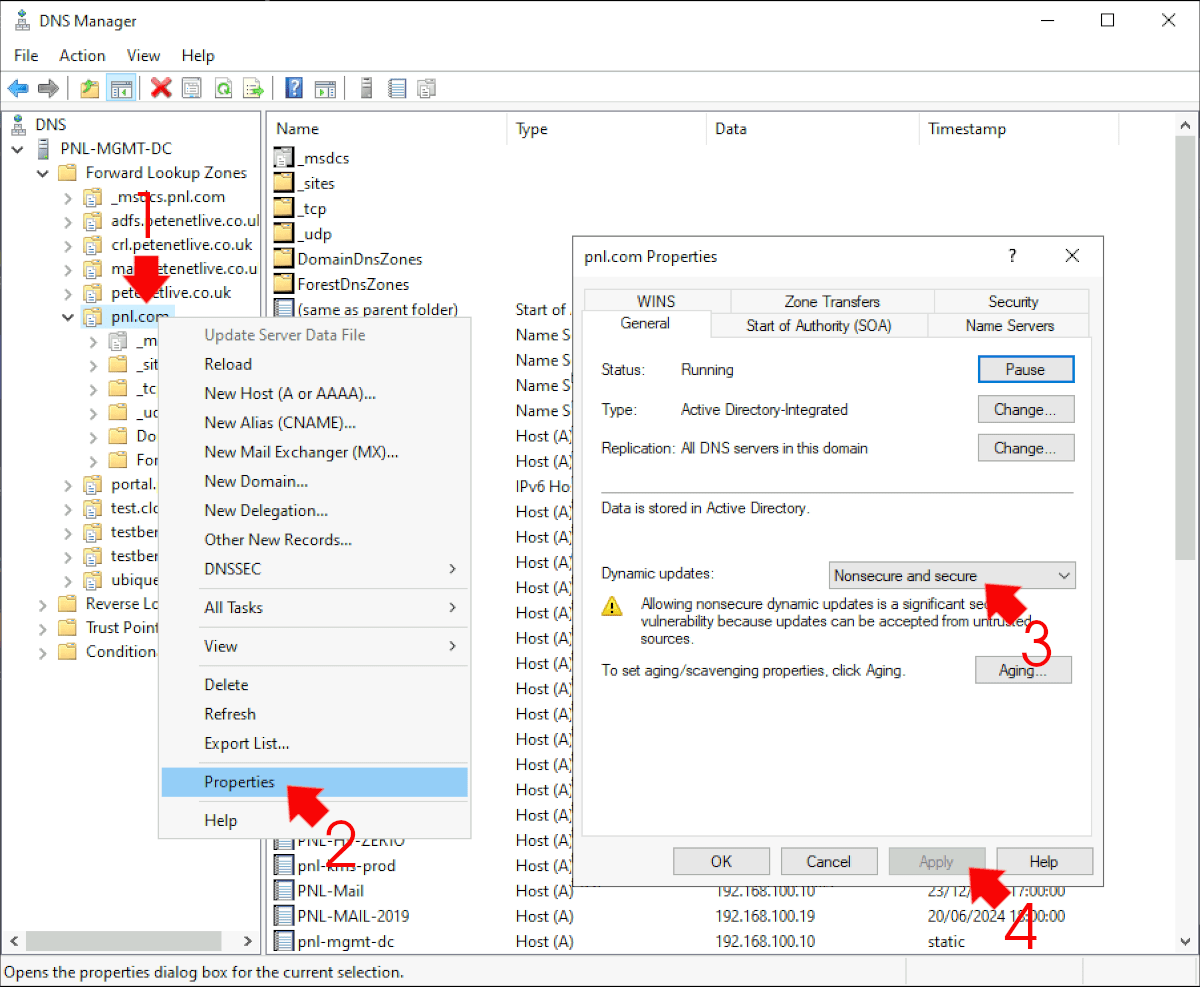Click the Pause button for zone status
The width and height of the screenshot is (1200, 987).
click(x=1025, y=369)
